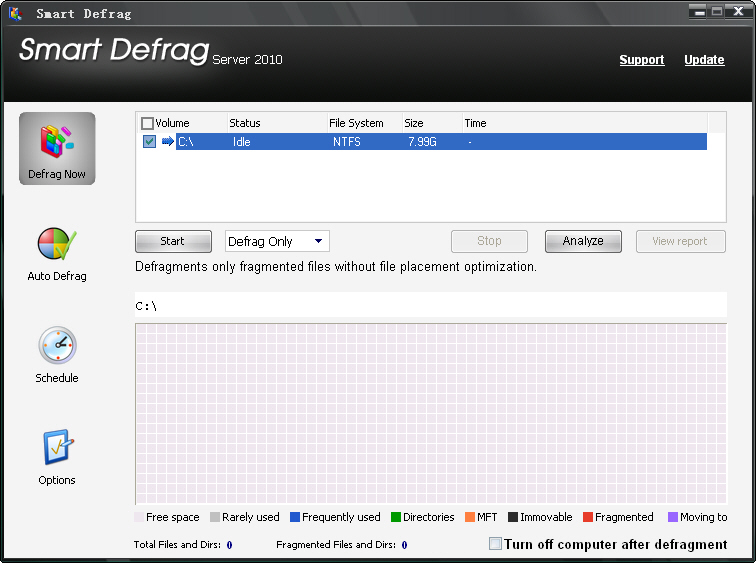
Task: Click the Fragmented red swatch
Action: (x=588, y=517)
